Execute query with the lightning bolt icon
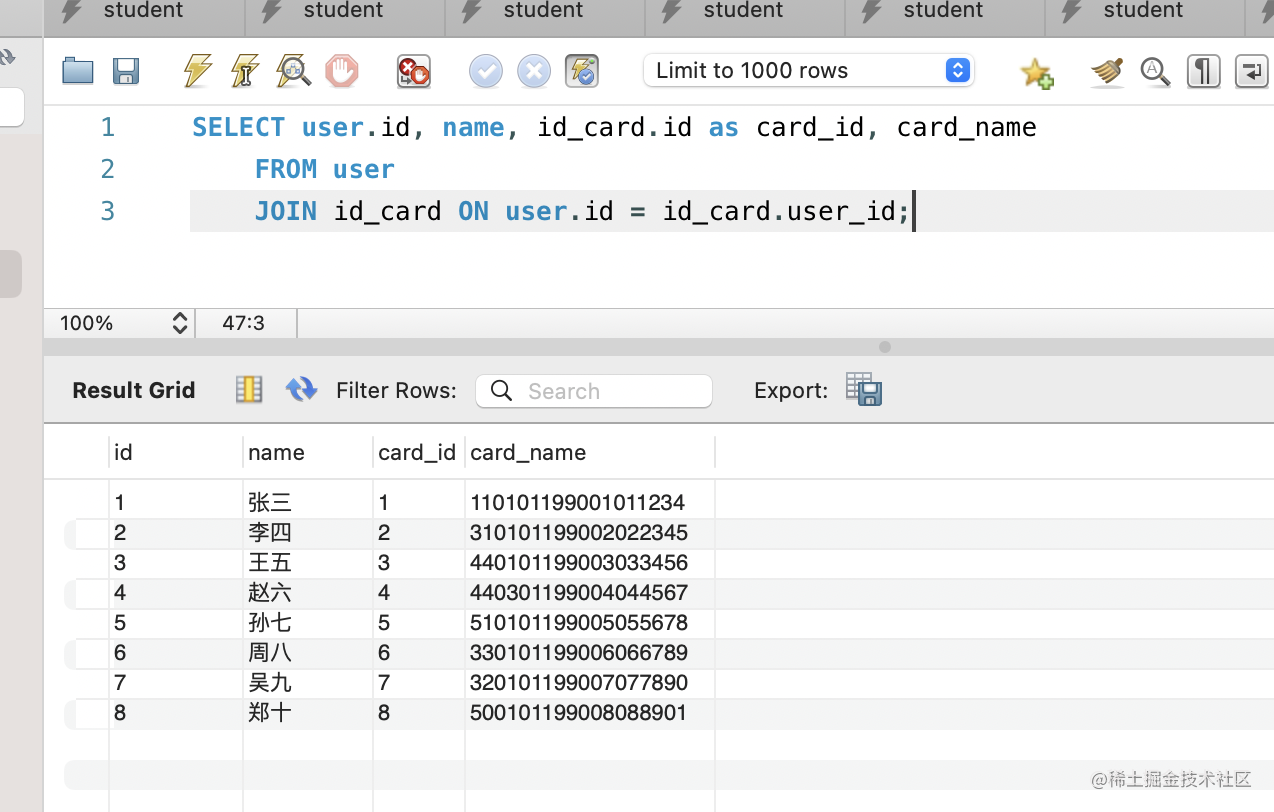1274x812 pixels. click(x=198, y=71)
